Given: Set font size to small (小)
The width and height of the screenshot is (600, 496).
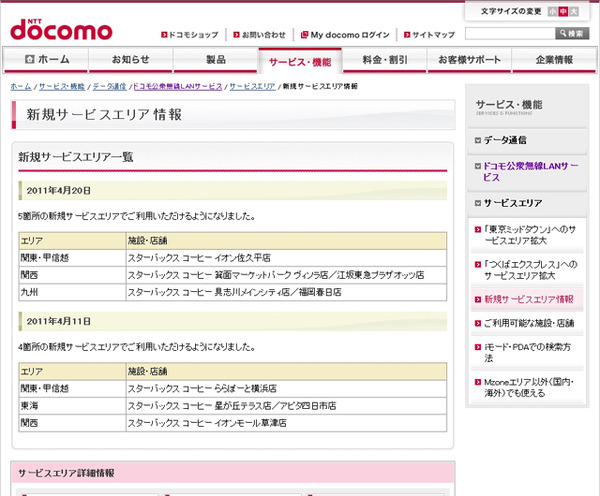Looking at the screenshot, I should coord(550,12).
